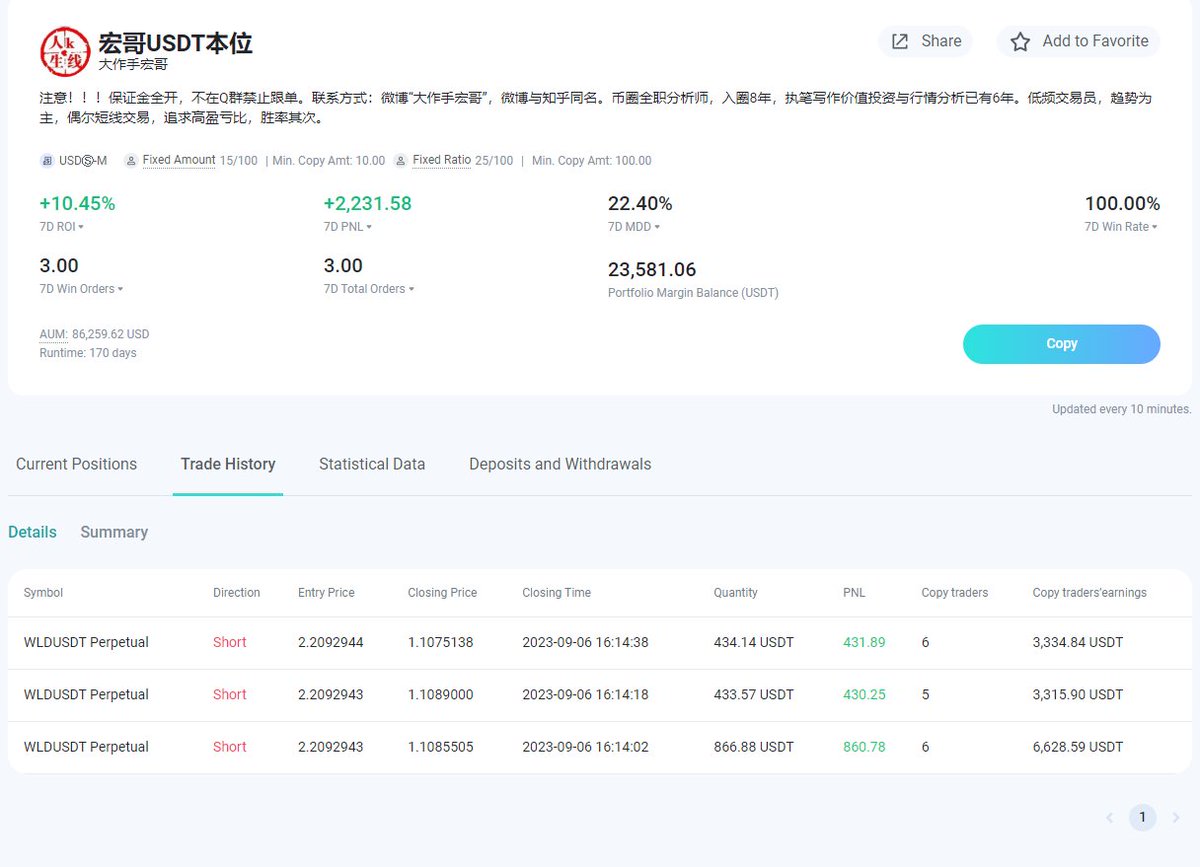The height and width of the screenshot is (867, 1200).
Task: Click the underlined AUM label
Action: point(54,334)
